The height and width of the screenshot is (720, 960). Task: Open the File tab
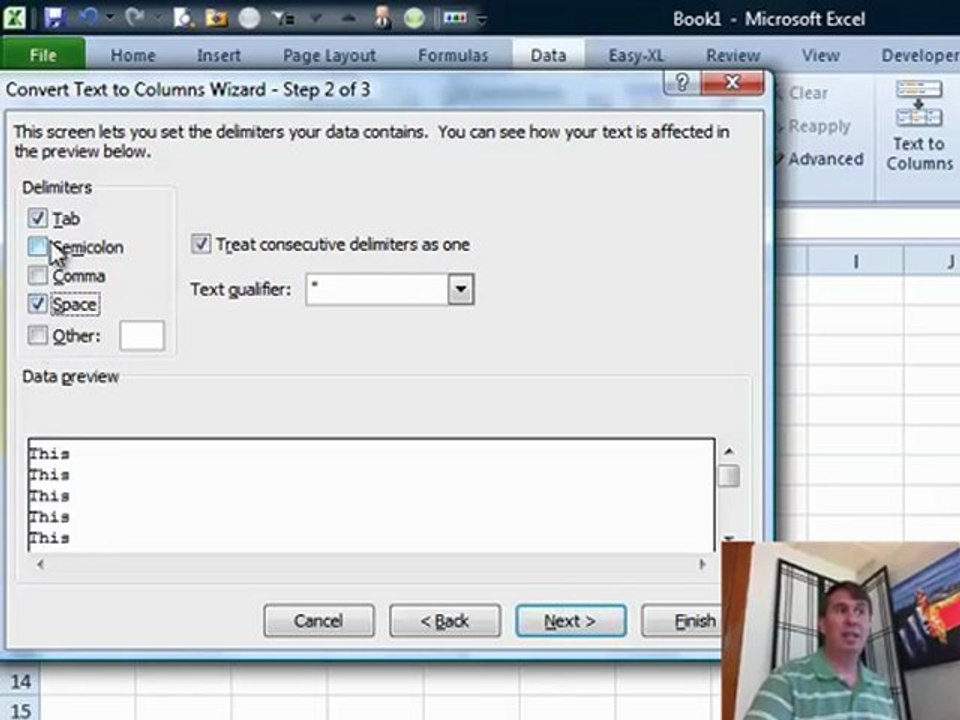(x=43, y=55)
